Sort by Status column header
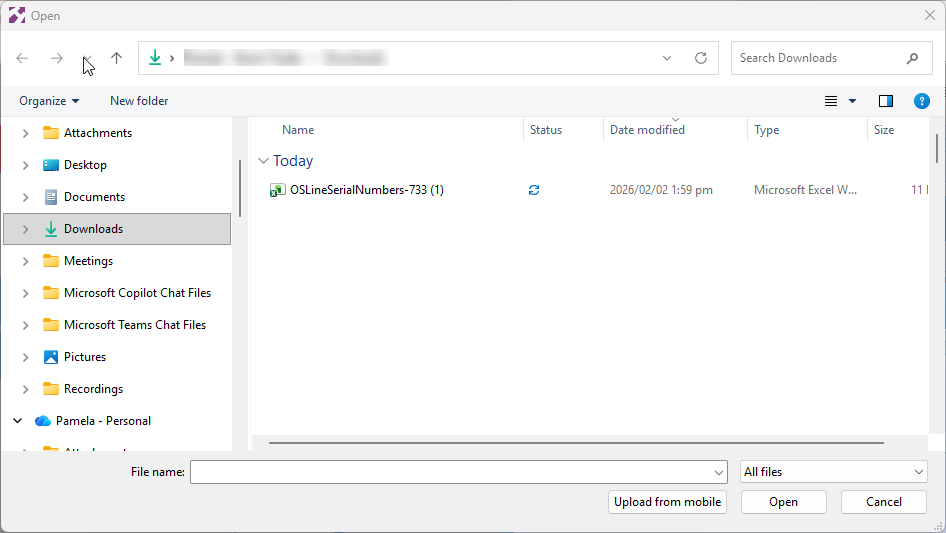 coord(545,130)
